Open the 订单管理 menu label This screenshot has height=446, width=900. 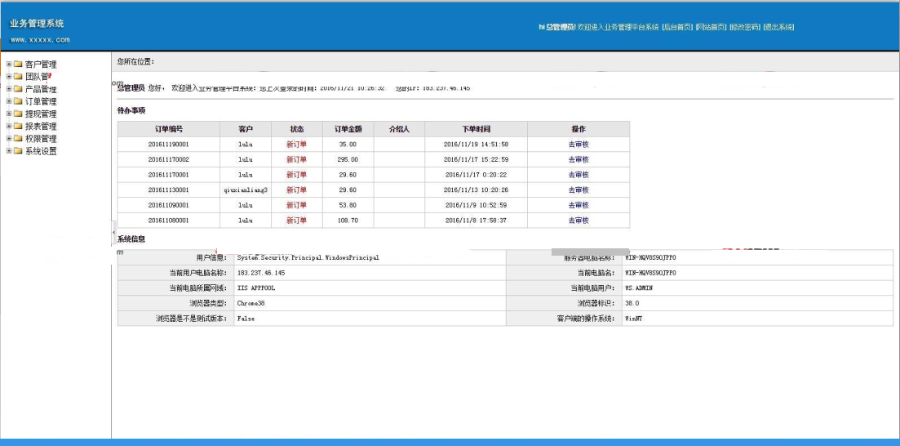pos(41,102)
